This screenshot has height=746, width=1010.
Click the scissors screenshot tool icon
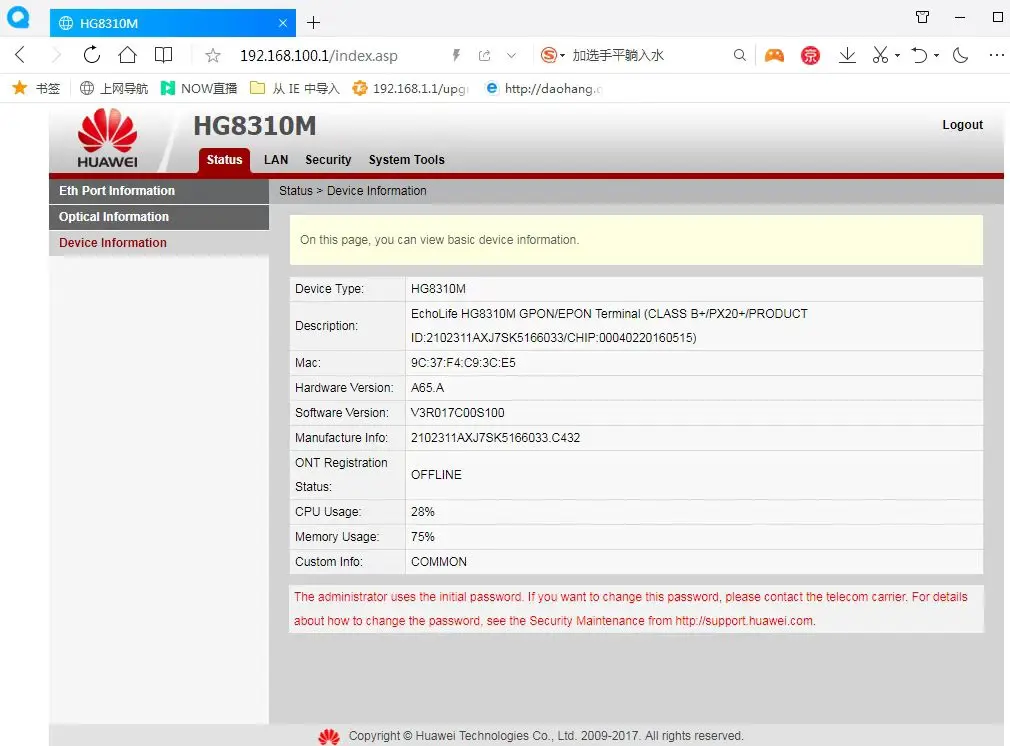[881, 55]
